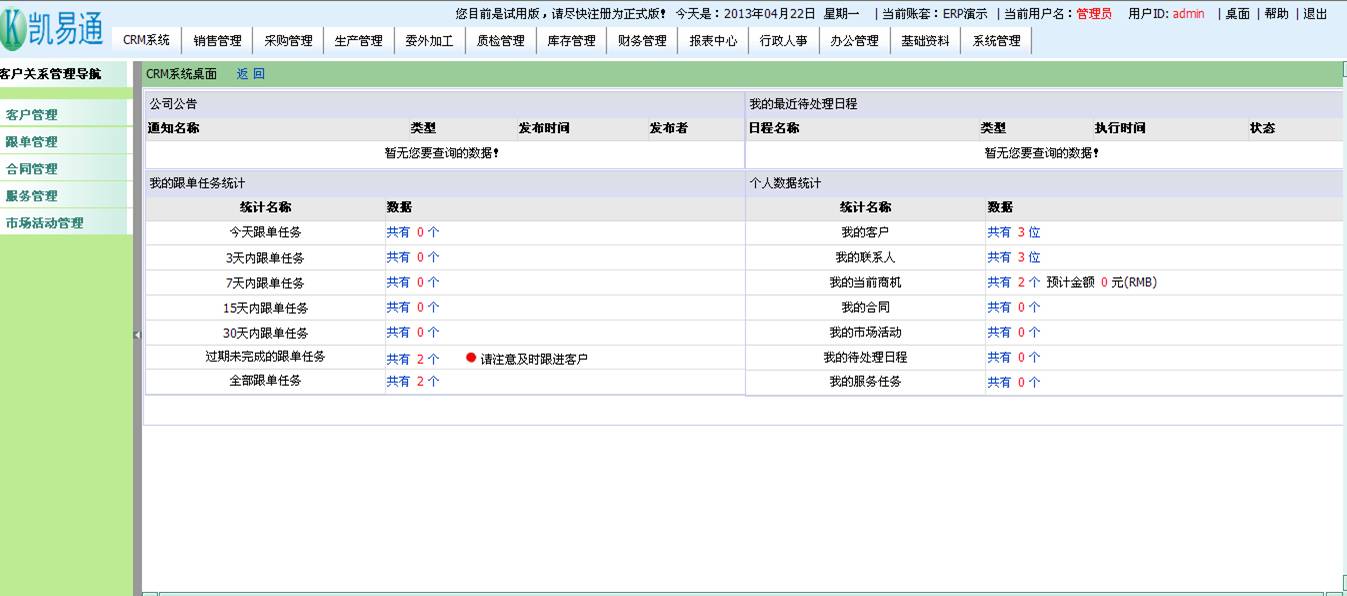Screen dimensions: 1347x596
Task: Switch to the 库存管理 module
Action: click(x=571, y=41)
